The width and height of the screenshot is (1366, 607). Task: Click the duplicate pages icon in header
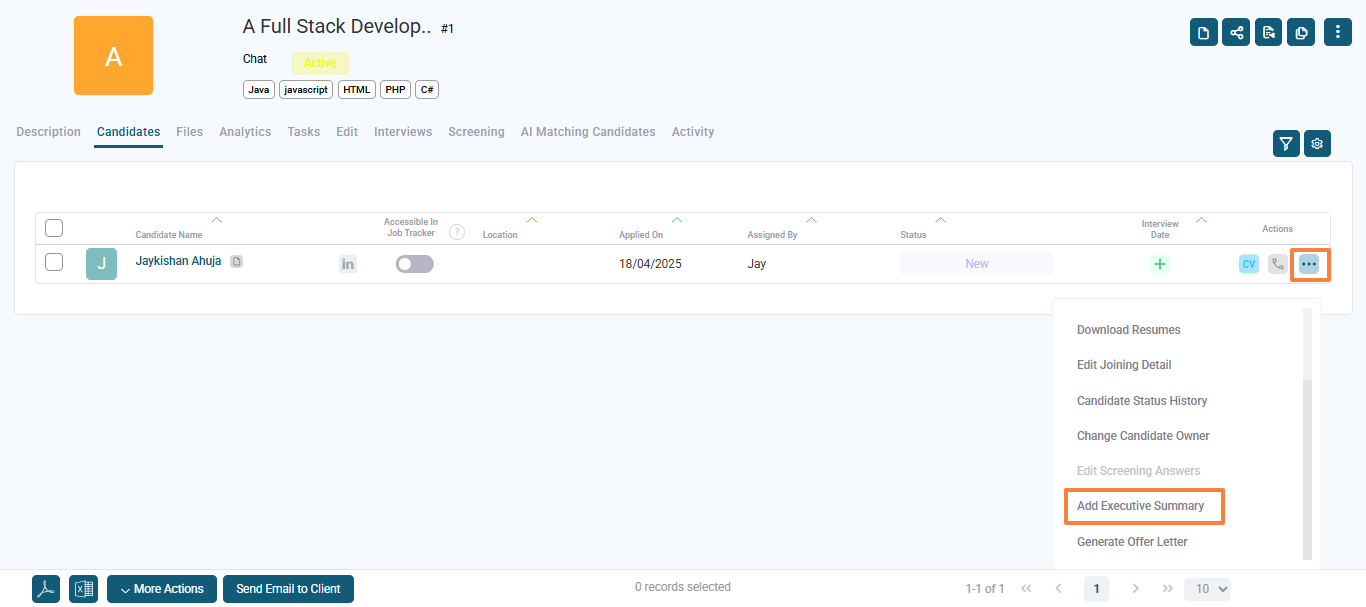pos(1301,32)
